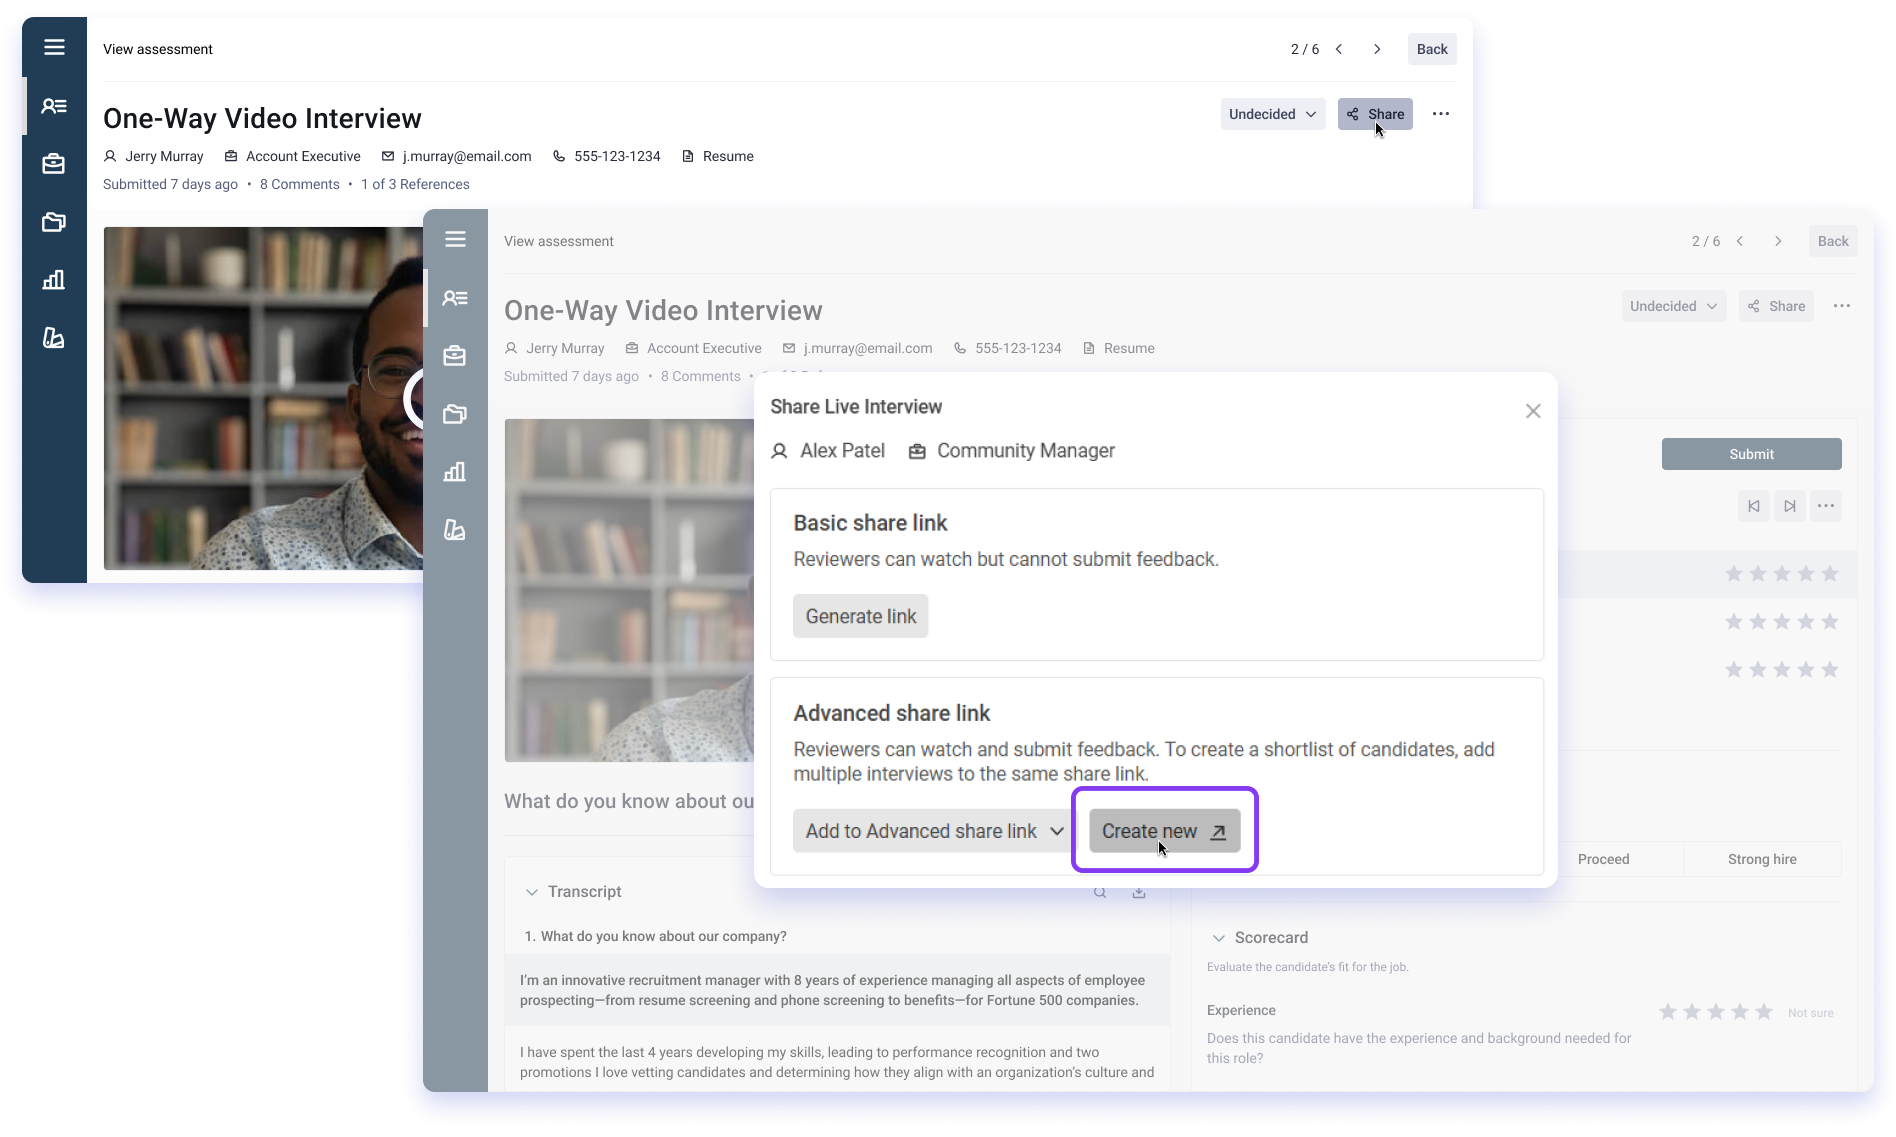This screenshot has width=1896, height=1137.
Task: Go to previous assessment in front window
Action: 1740,241
